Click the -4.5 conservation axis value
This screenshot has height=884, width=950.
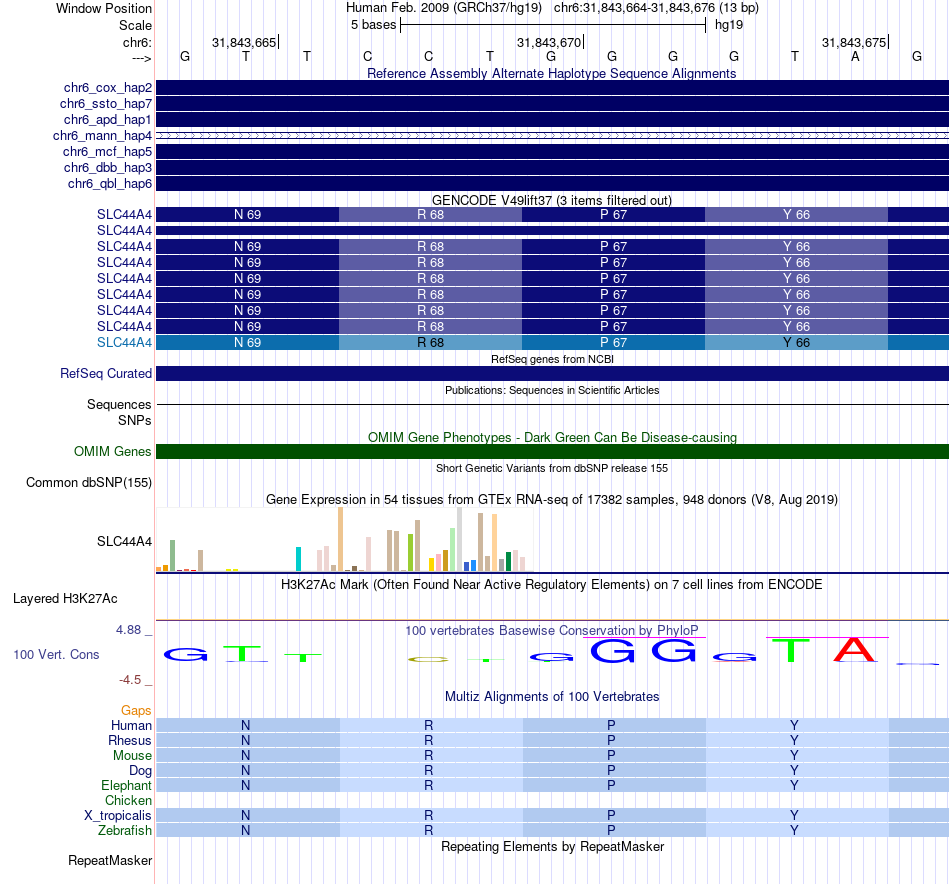tap(130, 680)
